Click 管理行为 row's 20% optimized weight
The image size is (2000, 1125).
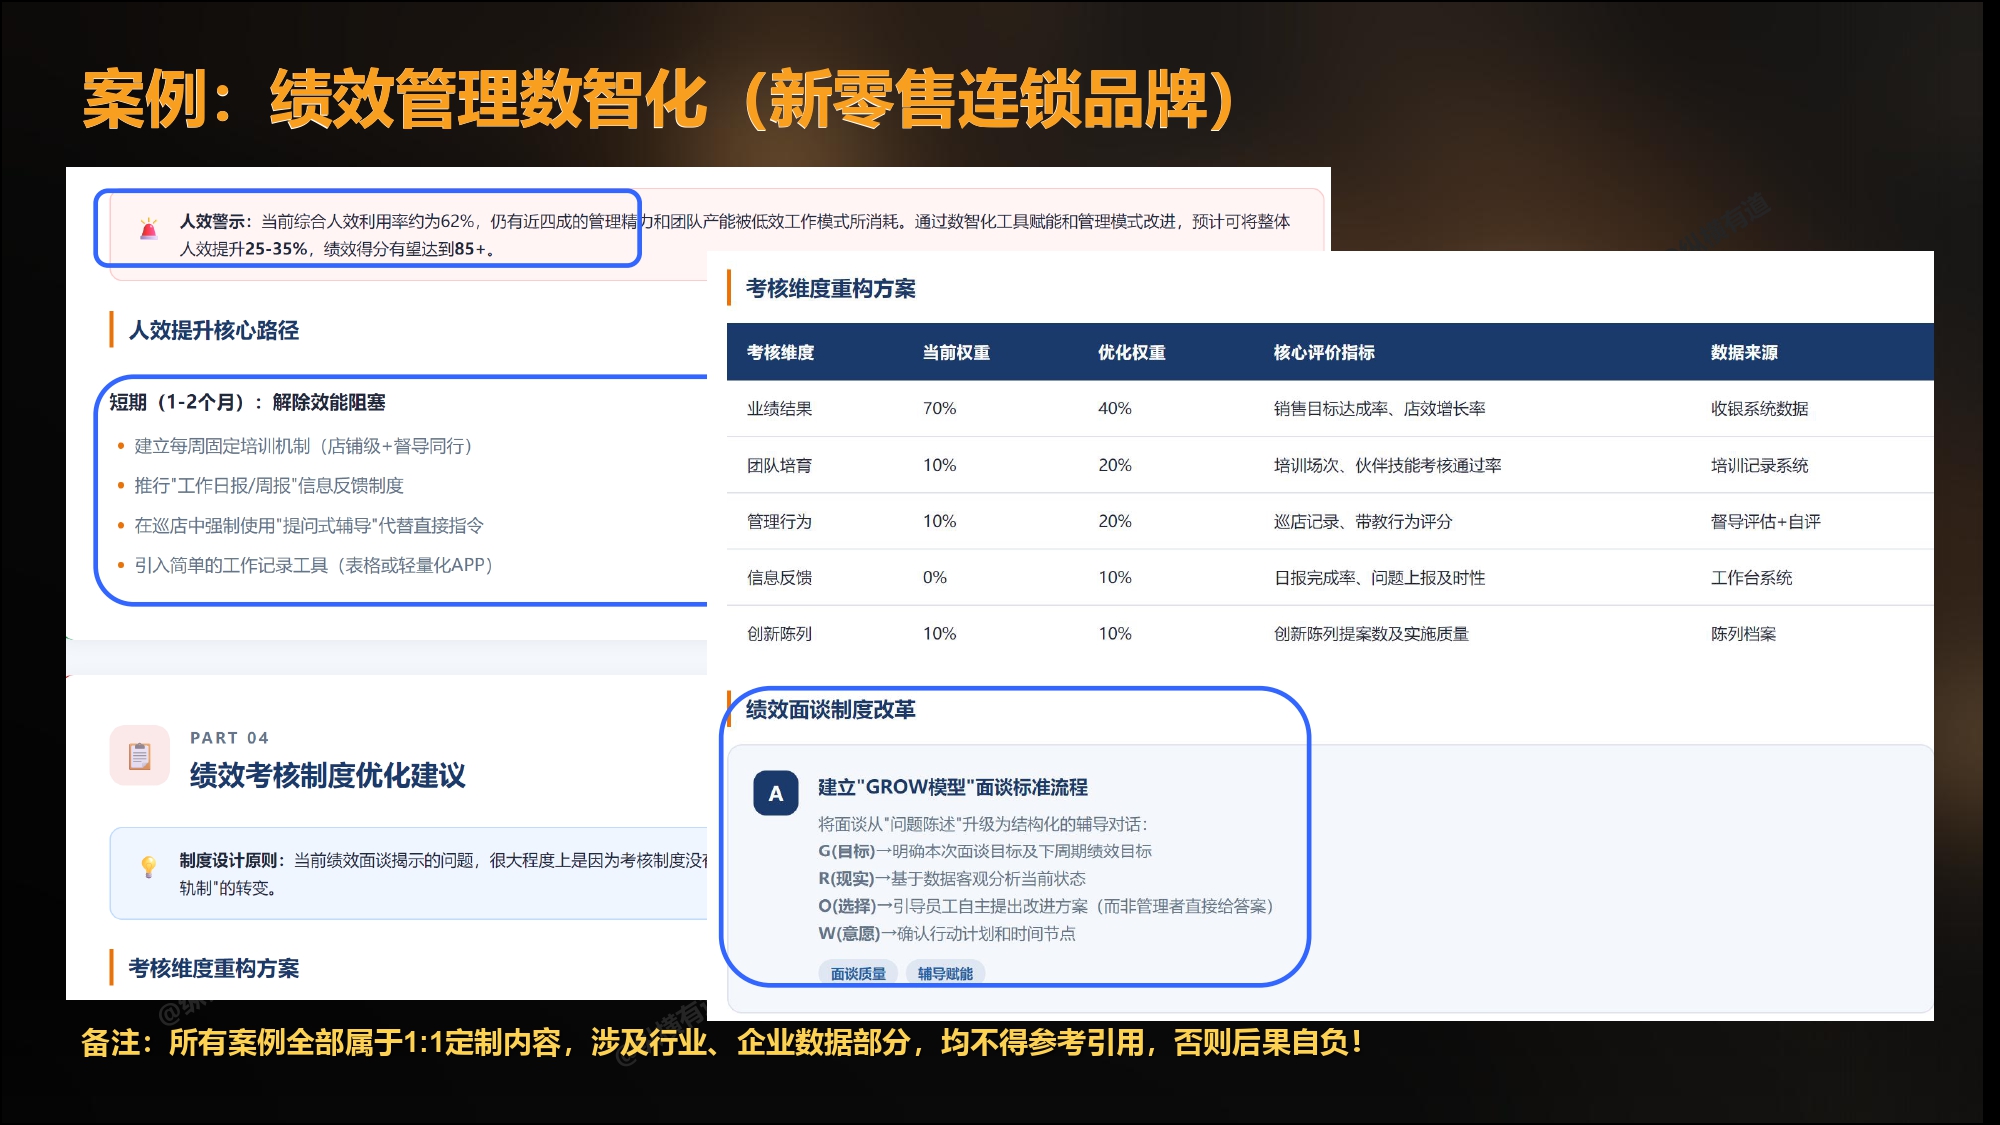[x=1115, y=521]
